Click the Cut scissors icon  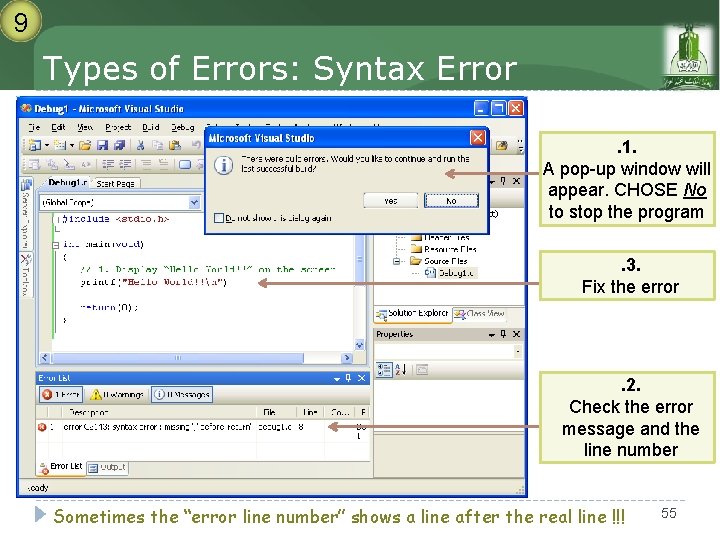141,146
